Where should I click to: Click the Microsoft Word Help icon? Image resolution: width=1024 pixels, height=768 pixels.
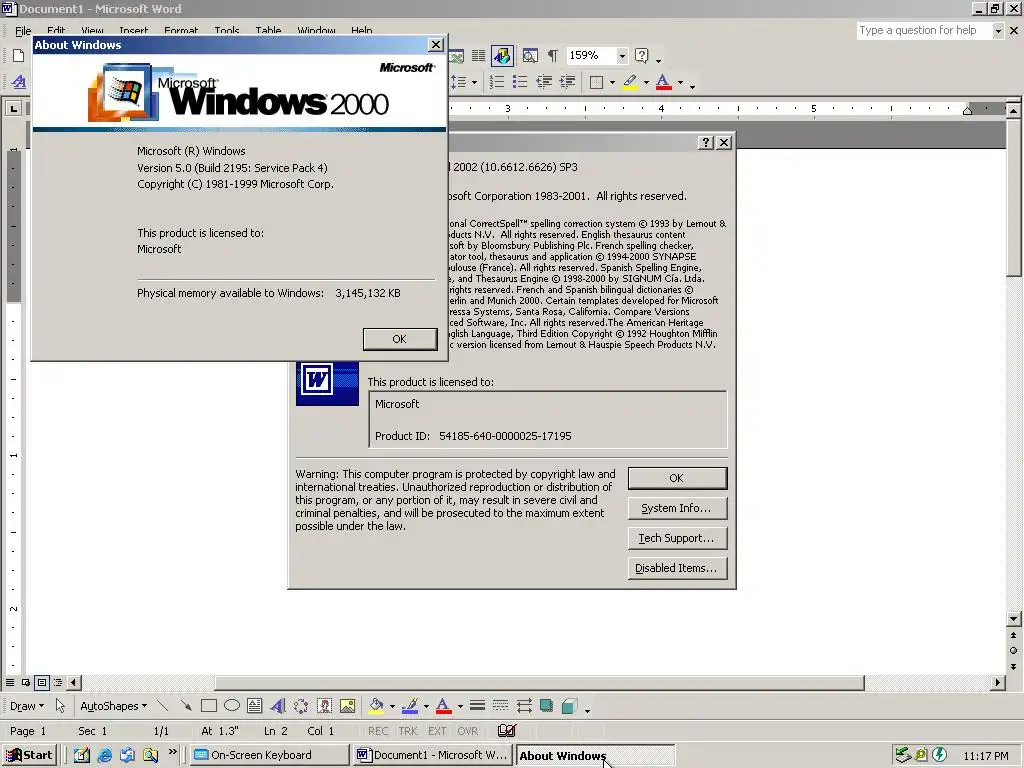tap(642, 56)
